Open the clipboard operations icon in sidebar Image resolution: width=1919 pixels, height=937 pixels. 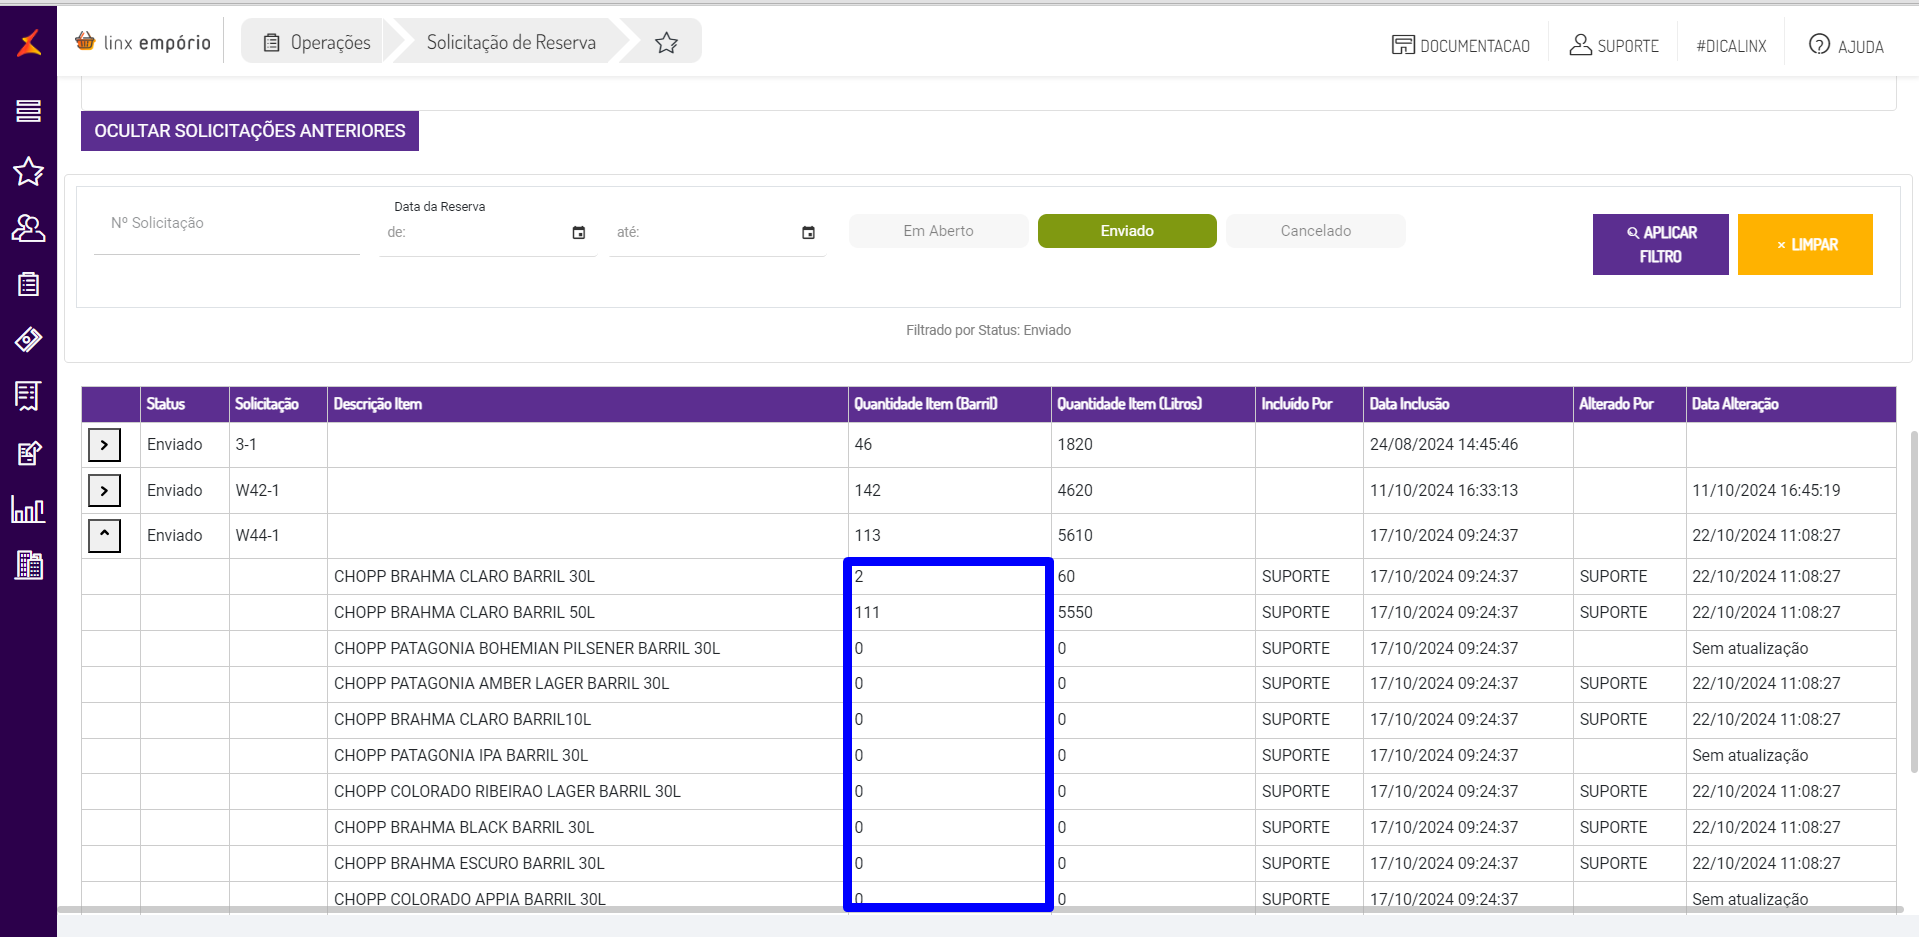tap(28, 284)
